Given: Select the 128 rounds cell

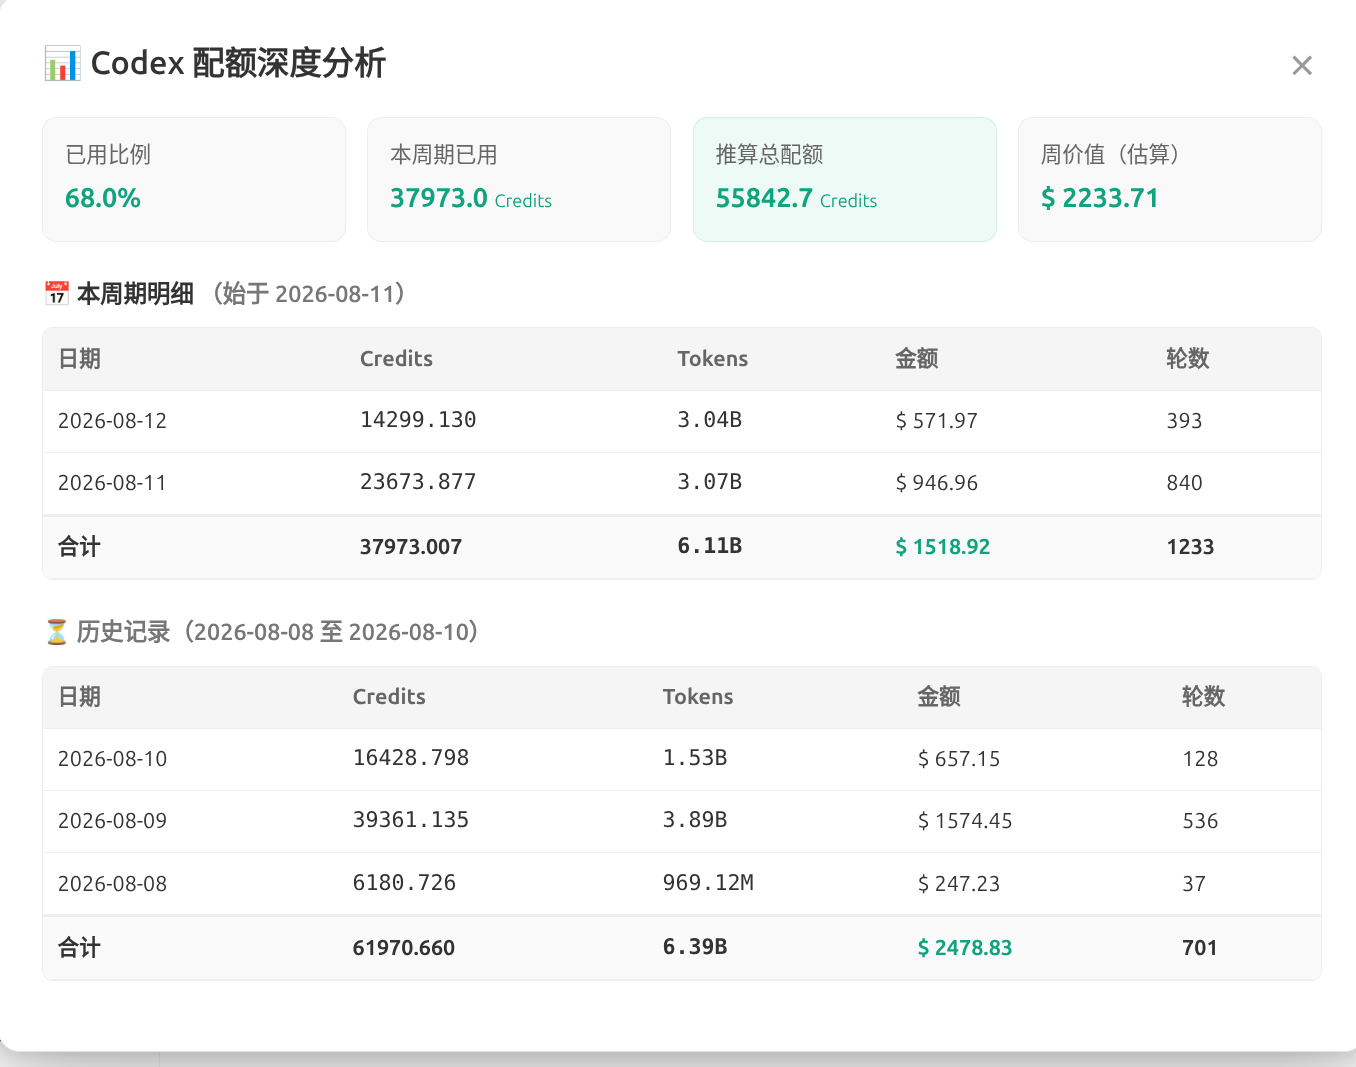Looking at the screenshot, I should [1200, 759].
